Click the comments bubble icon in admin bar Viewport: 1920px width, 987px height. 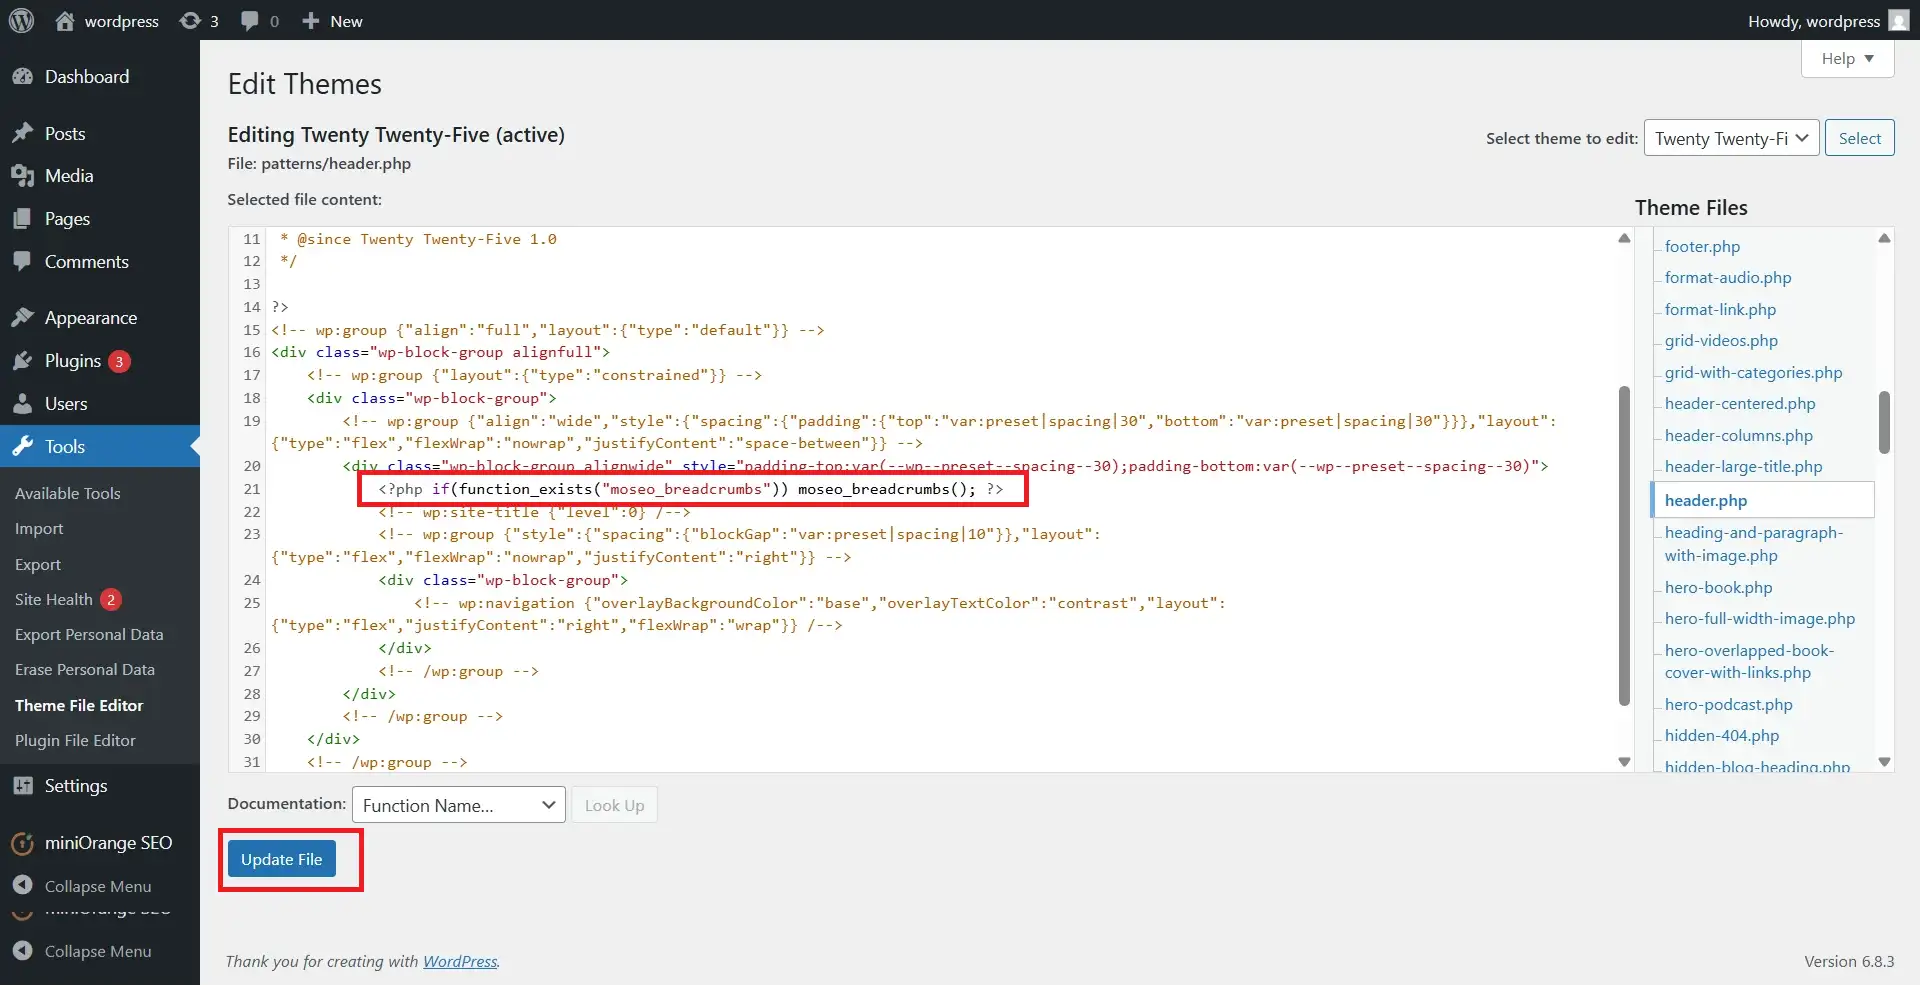click(250, 21)
